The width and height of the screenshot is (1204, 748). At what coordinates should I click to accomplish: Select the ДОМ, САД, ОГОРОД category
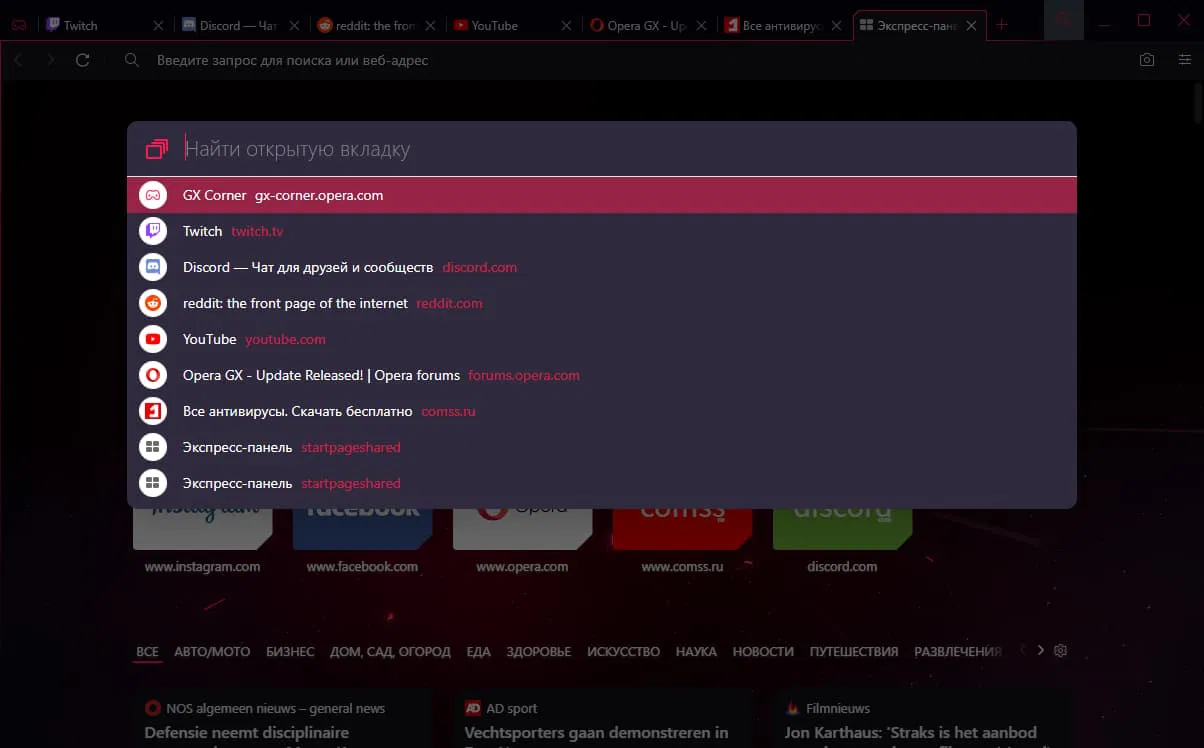click(390, 651)
